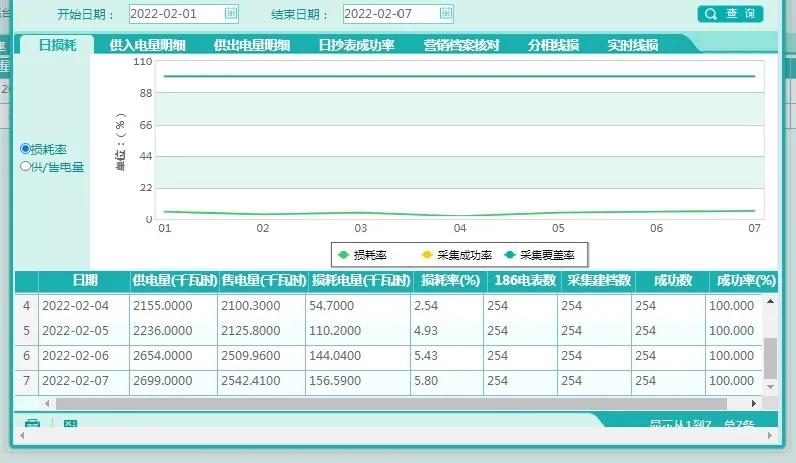This screenshot has width=796, height=463.
Task: Sort by the 损耗电量(千瓦时) column header
Action: point(360,281)
